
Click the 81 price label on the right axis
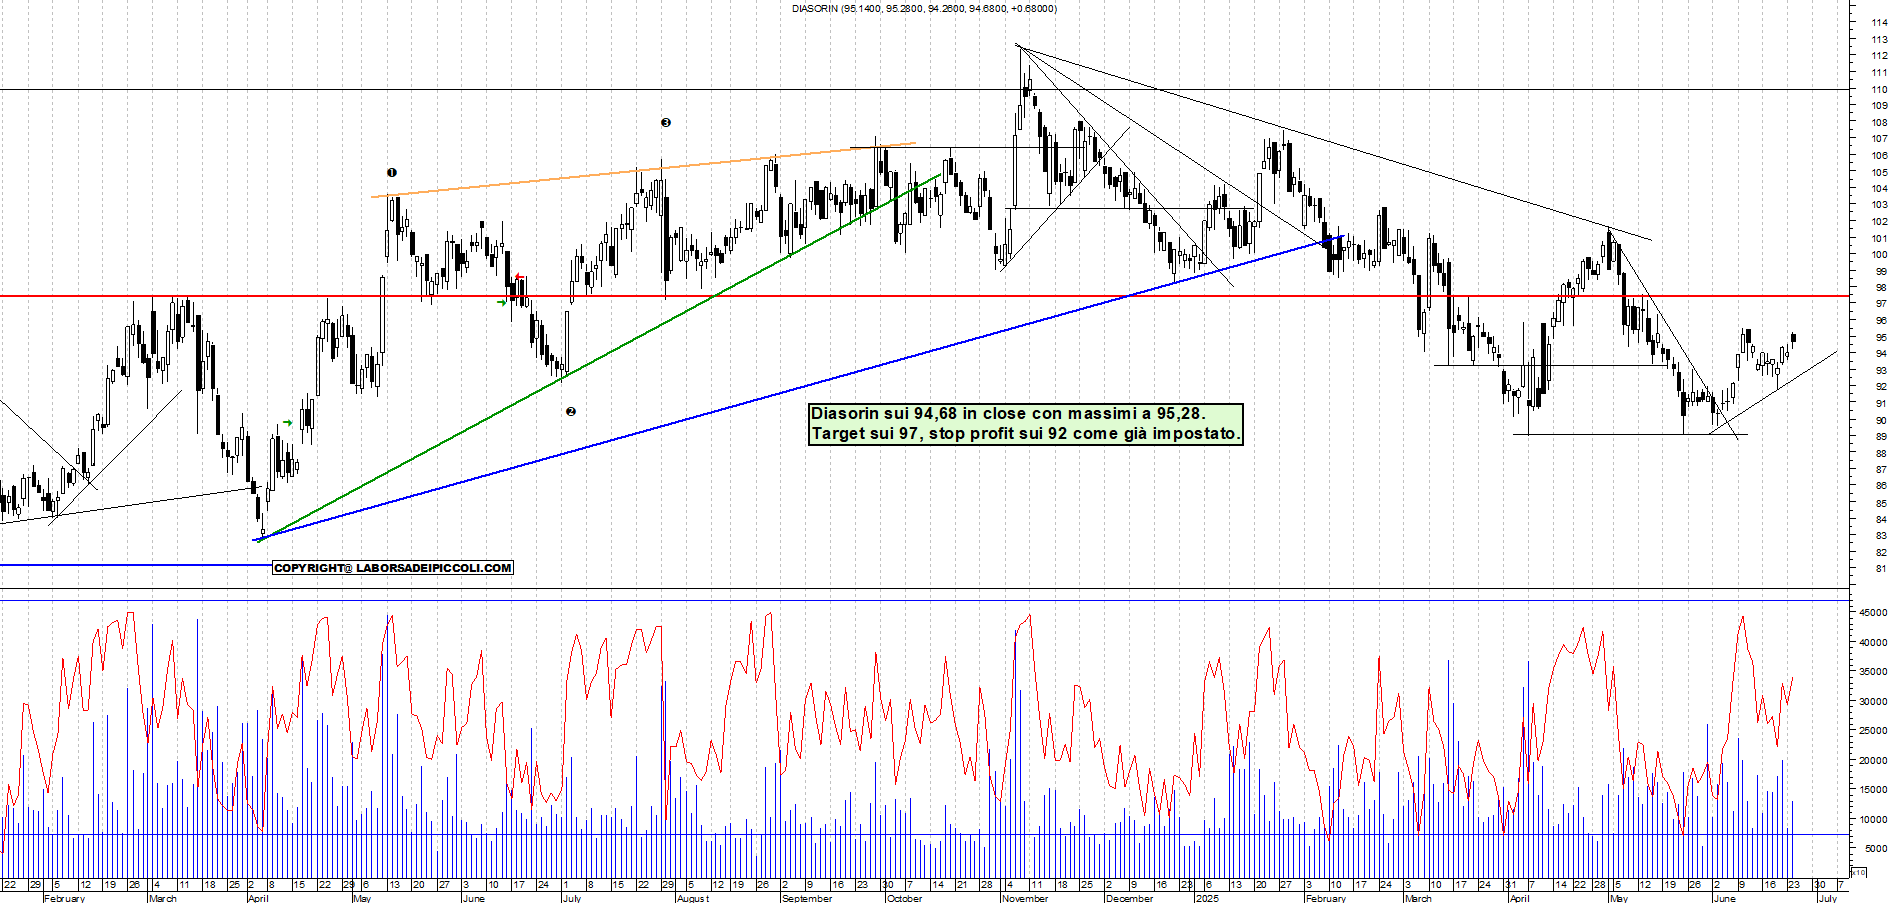[1881, 569]
